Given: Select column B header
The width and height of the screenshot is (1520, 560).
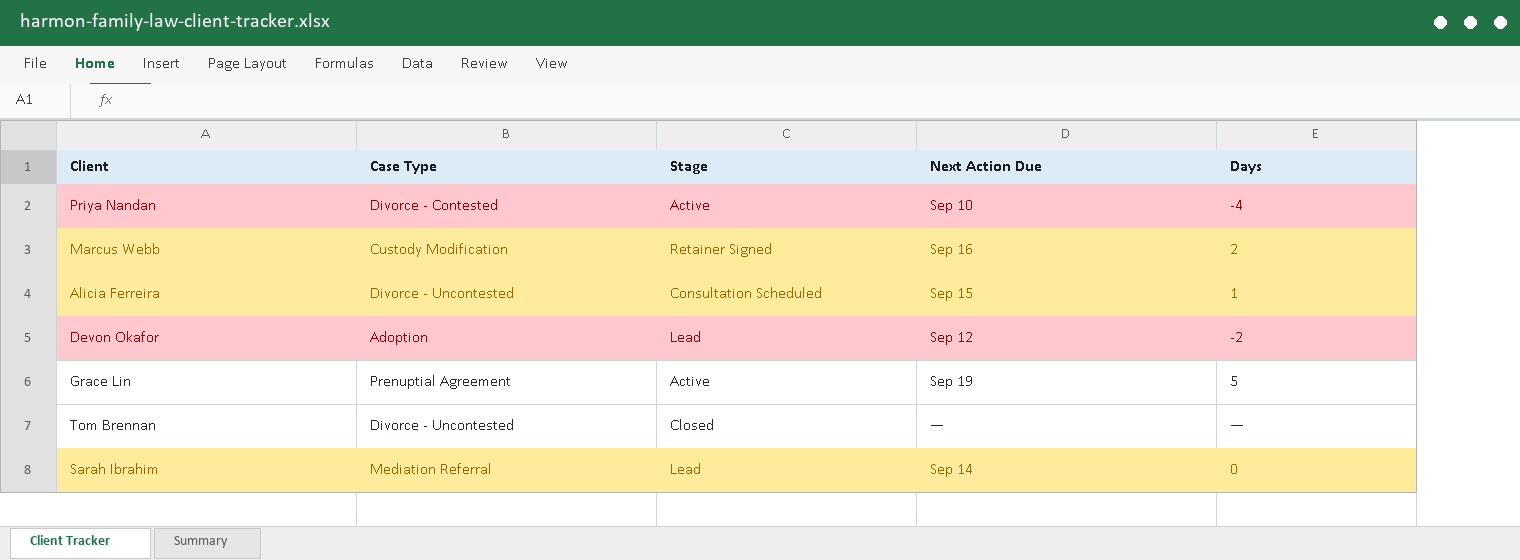Looking at the screenshot, I should [x=506, y=134].
